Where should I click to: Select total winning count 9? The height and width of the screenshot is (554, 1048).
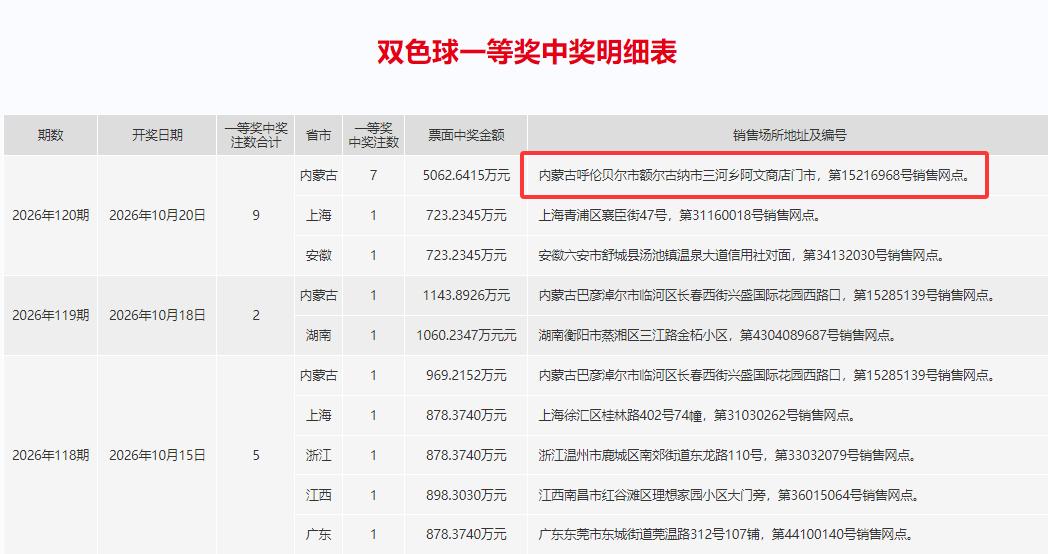[256, 215]
